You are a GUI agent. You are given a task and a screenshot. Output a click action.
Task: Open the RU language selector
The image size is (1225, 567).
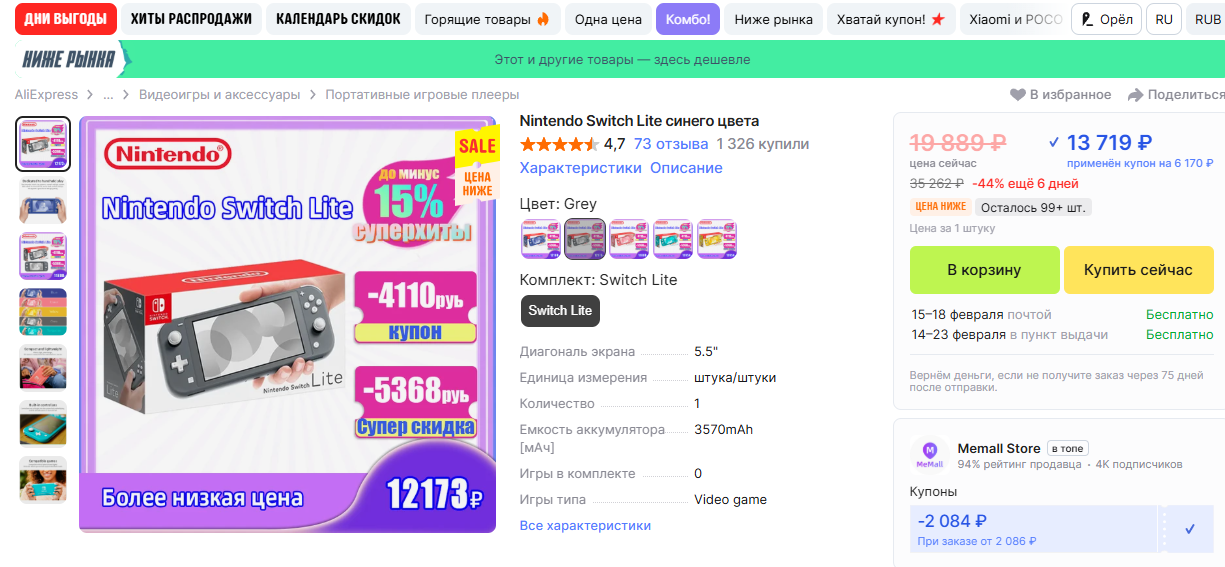coord(1164,19)
